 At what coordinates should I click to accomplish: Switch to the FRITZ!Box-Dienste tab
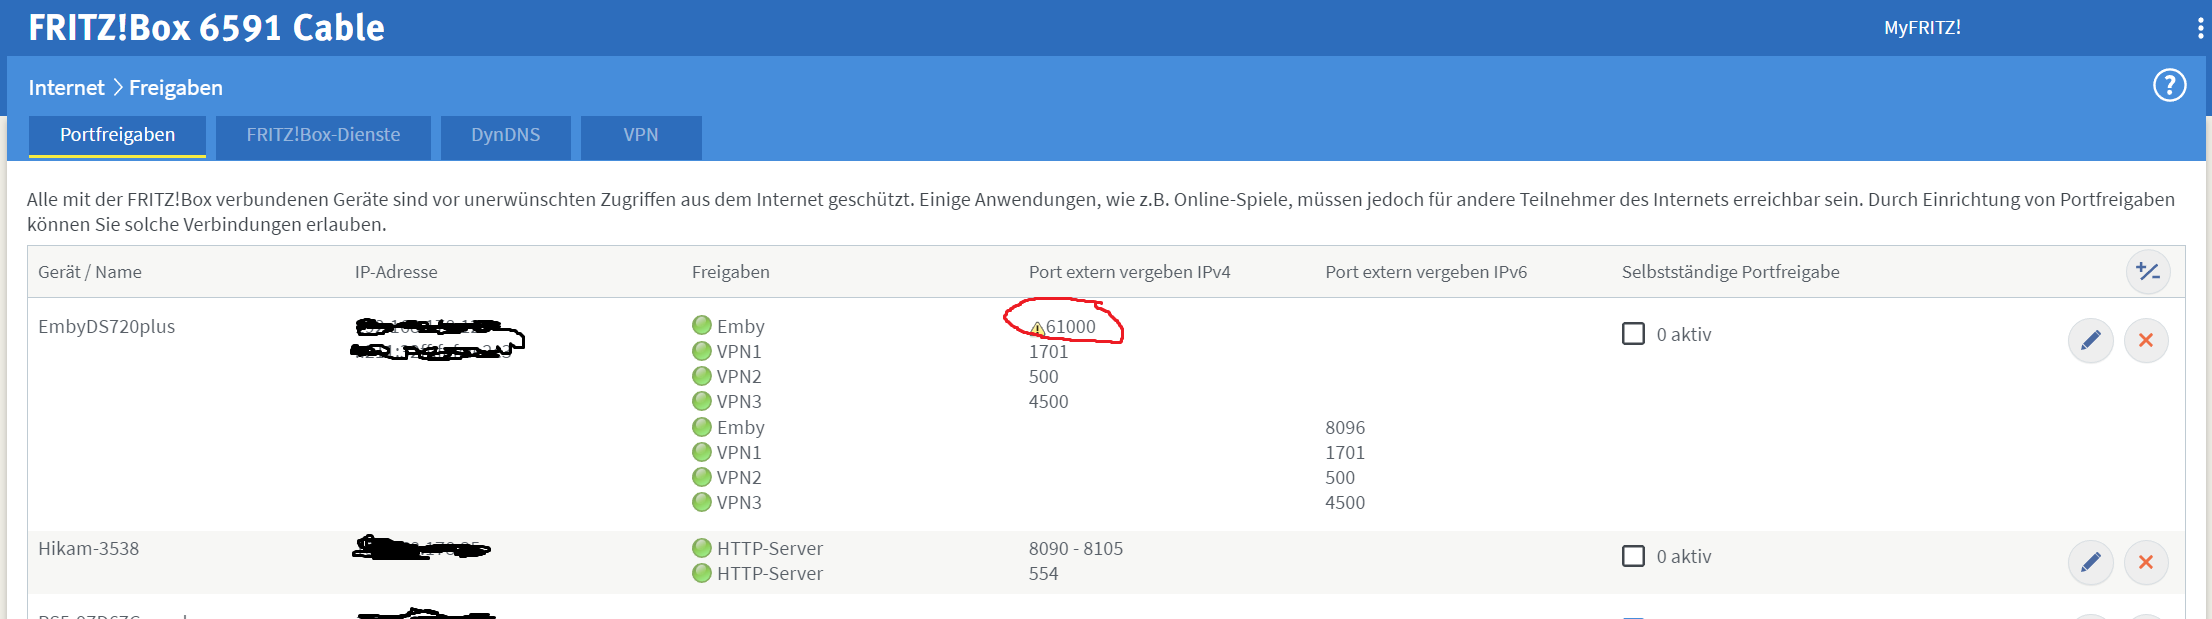323,137
